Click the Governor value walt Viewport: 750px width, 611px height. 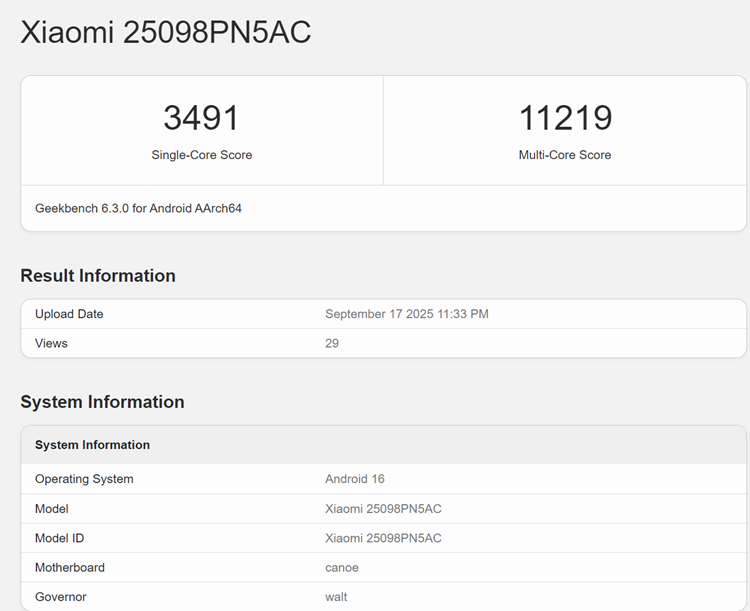click(x=336, y=597)
